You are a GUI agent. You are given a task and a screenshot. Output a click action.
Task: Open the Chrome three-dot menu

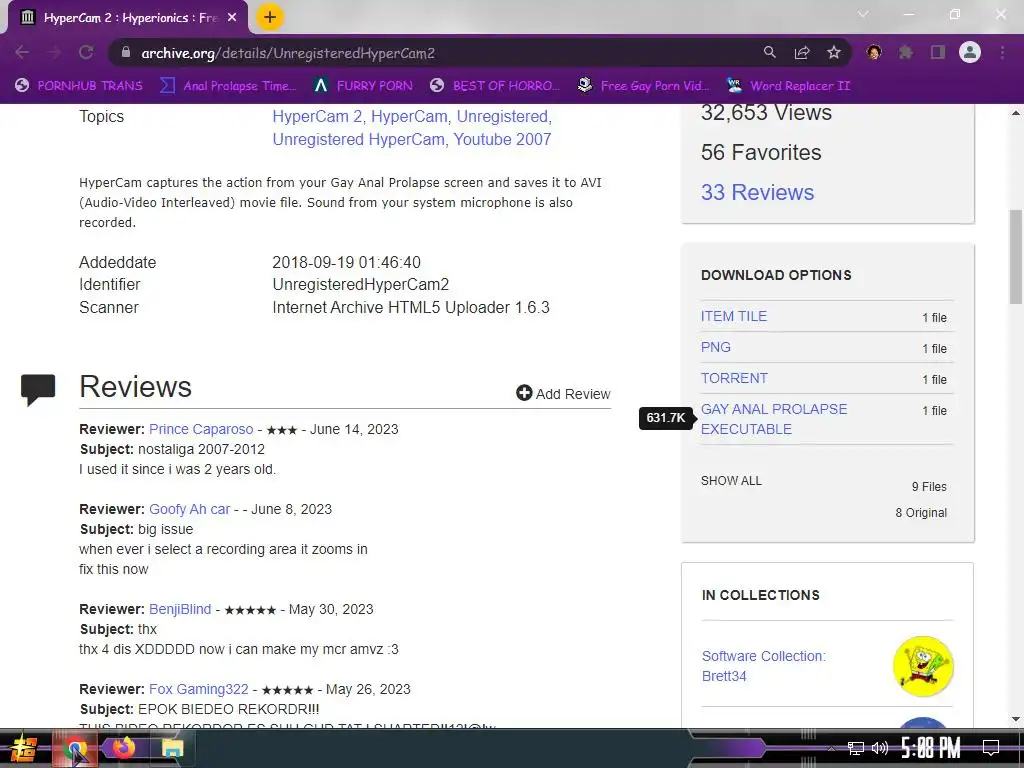pos(1002,52)
